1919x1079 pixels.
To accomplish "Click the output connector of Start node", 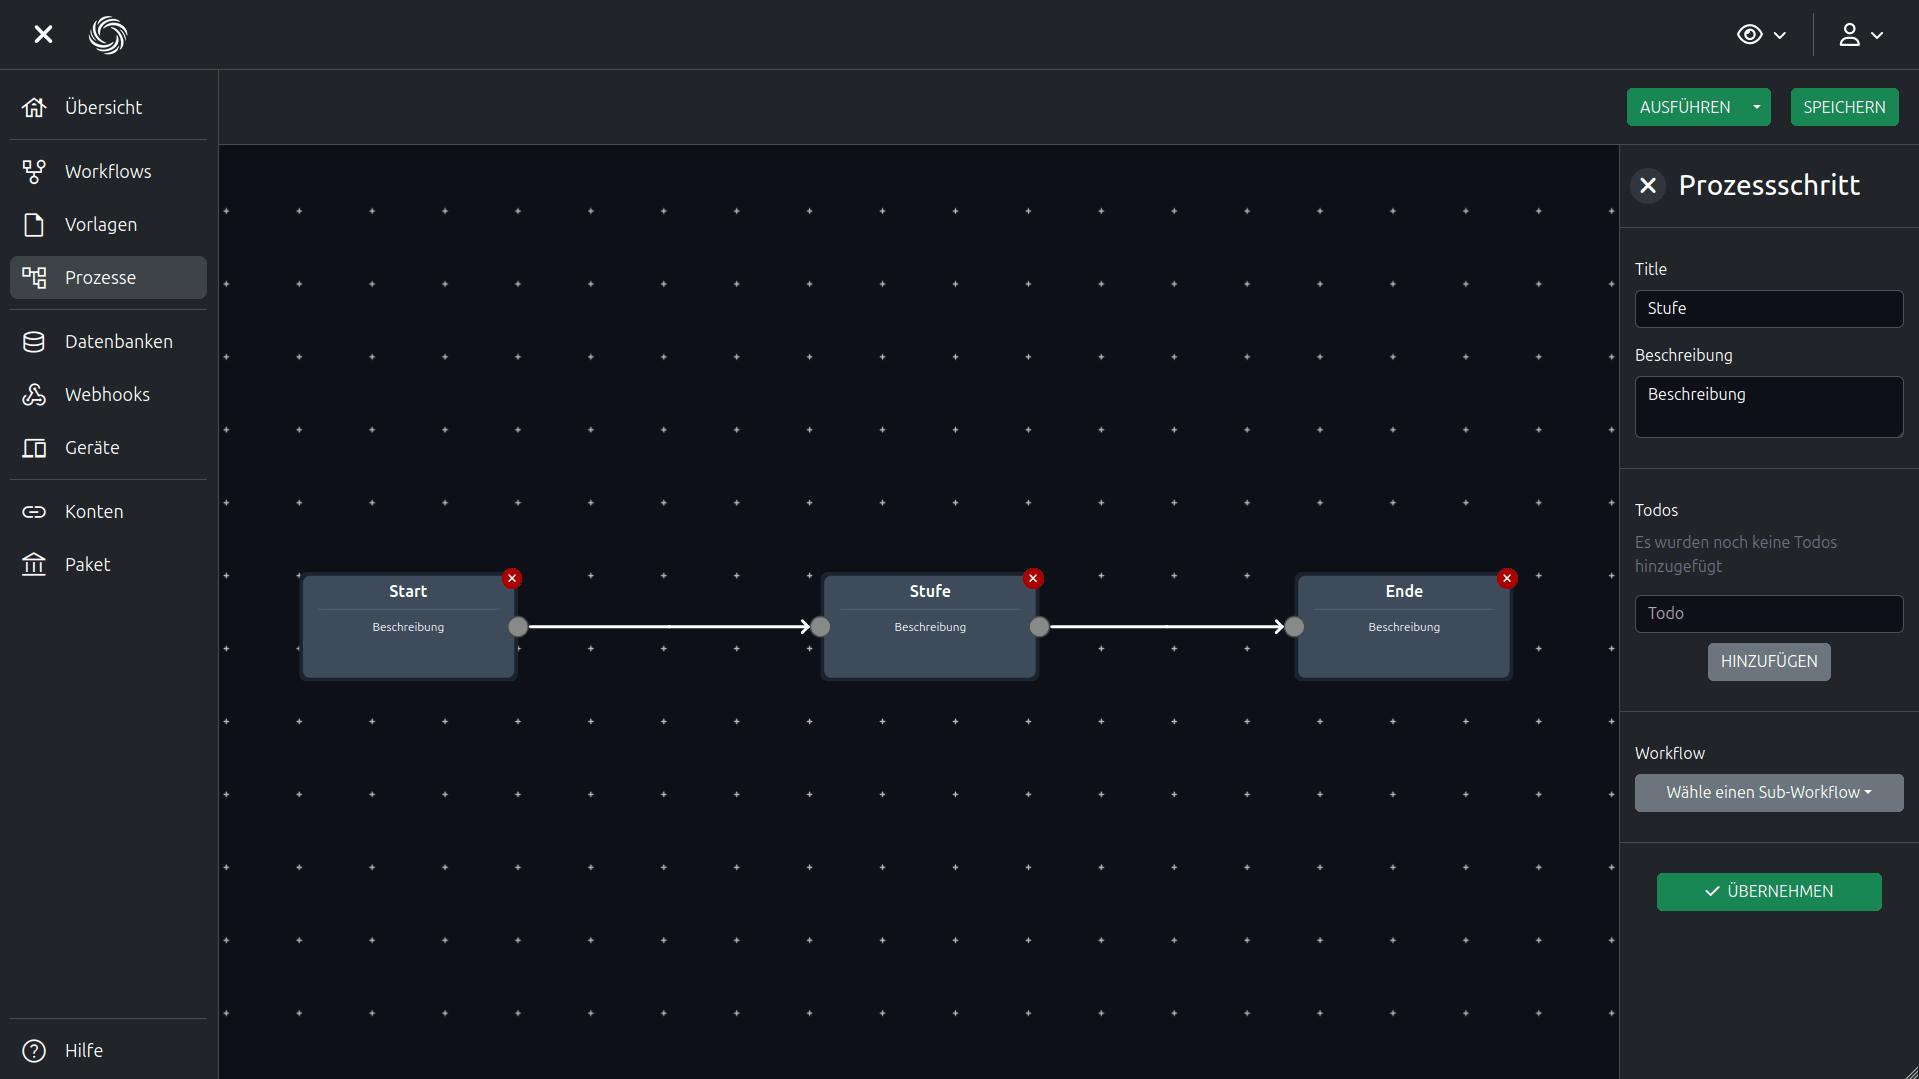I will (x=518, y=627).
